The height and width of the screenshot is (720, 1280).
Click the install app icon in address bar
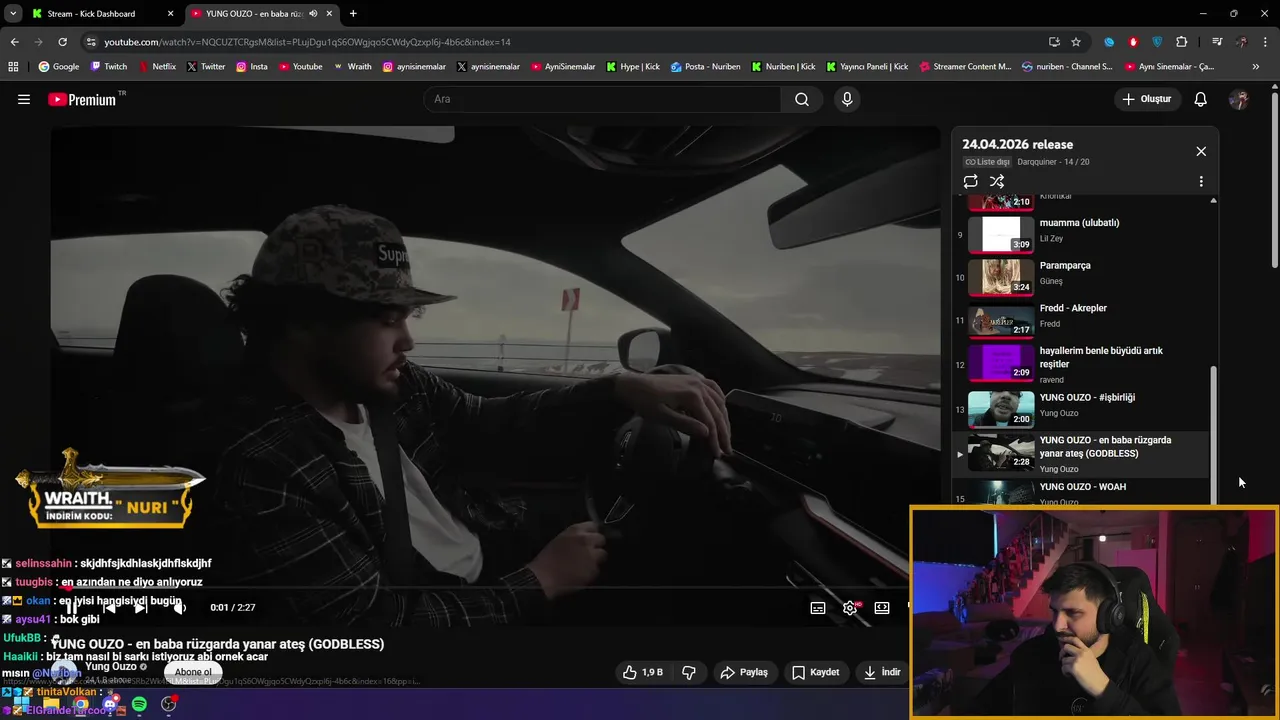(1054, 42)
